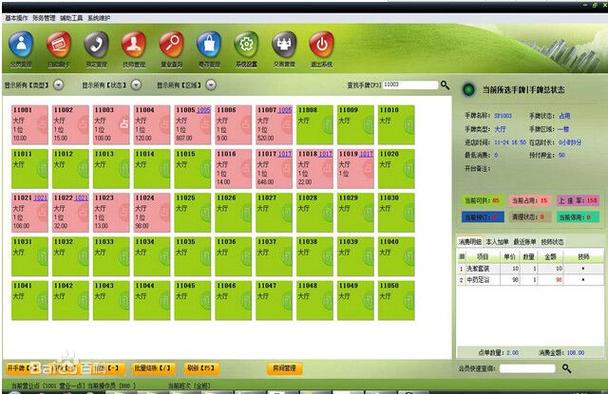Select free hand-card tile 11041
The width and height of the screenshot is (608, 394).
(x=30, y=301)
